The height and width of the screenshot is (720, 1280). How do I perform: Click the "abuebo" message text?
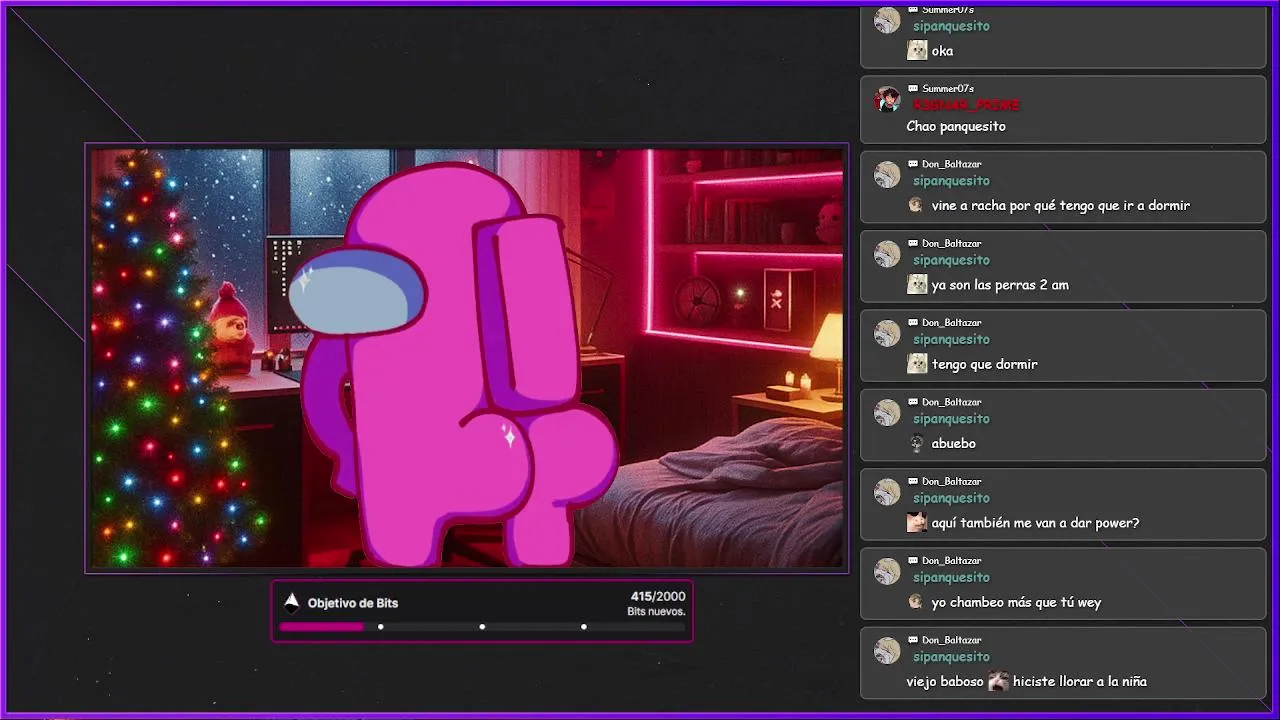[x=954, y=443]
